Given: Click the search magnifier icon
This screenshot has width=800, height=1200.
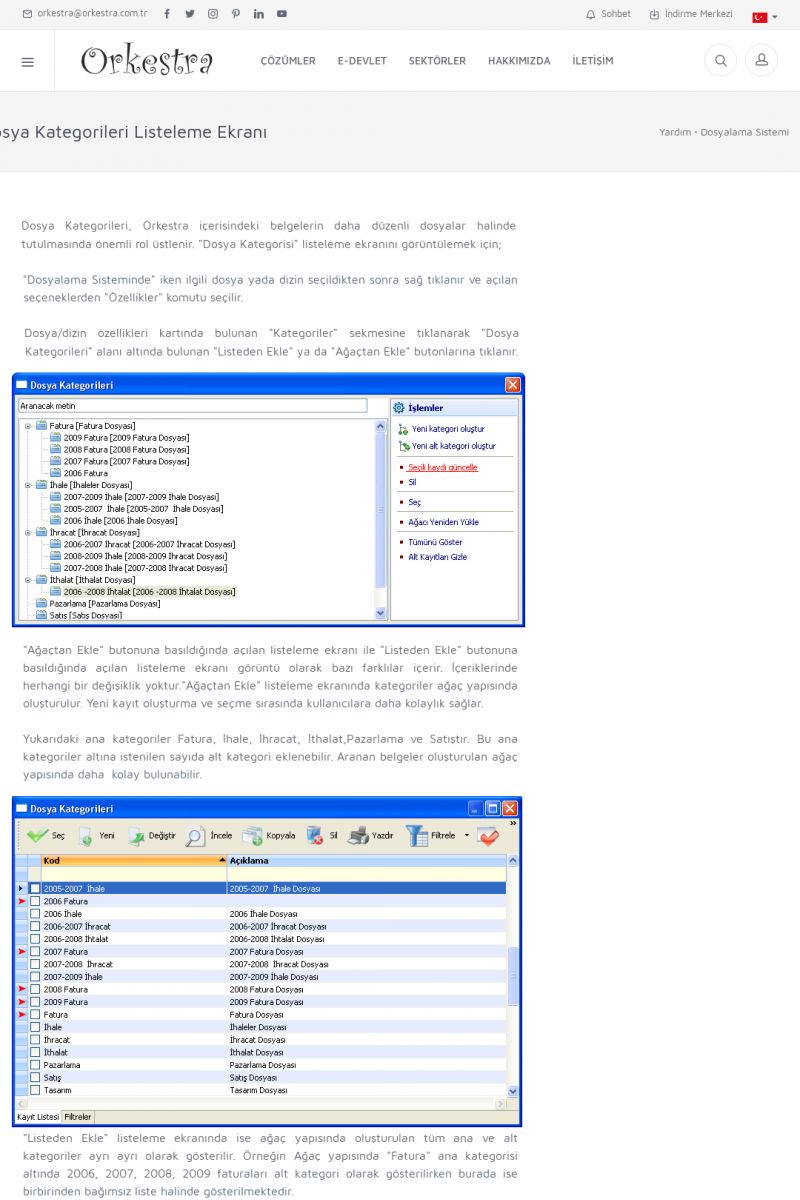Looking at the screenshot, I should (x=720, y=61).
